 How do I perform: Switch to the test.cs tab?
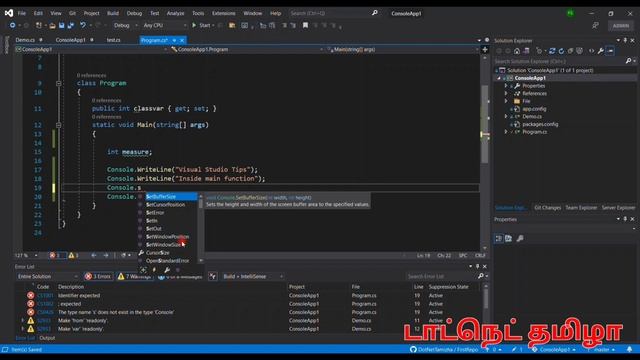point(113,40)
